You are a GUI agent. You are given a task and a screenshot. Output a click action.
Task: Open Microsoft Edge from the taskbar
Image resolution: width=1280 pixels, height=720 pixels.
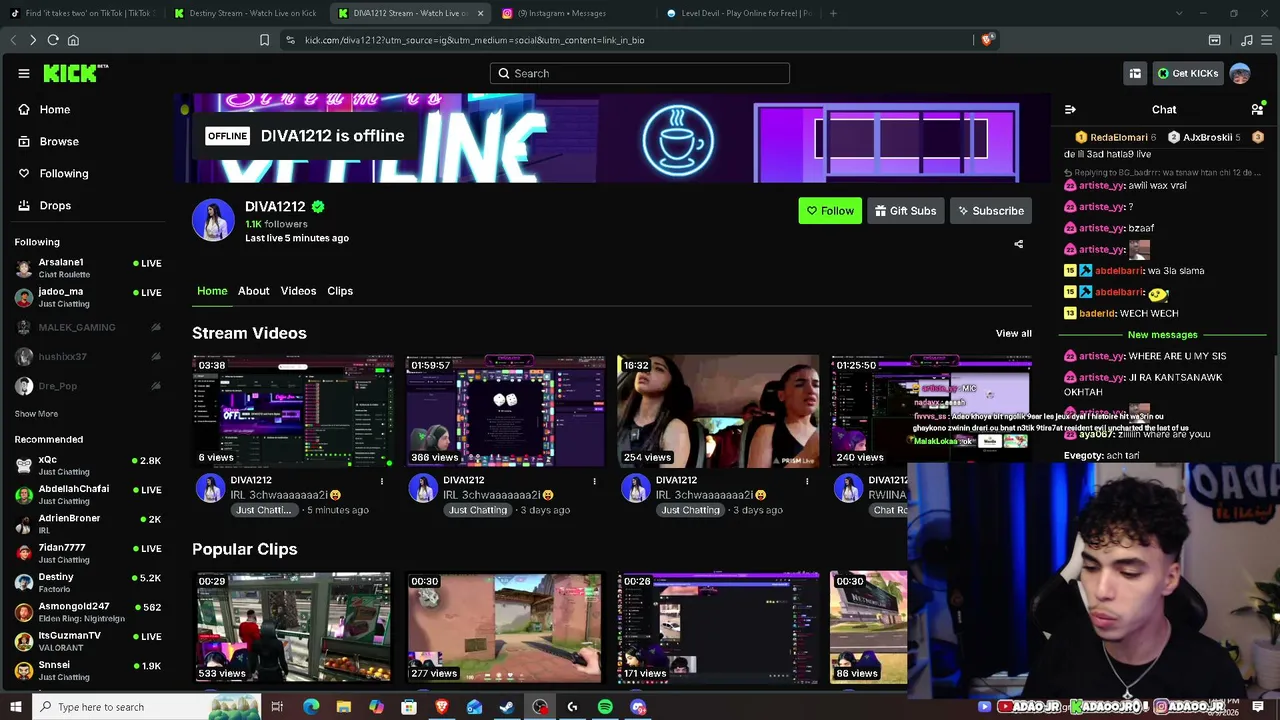(x=311, y=707)
